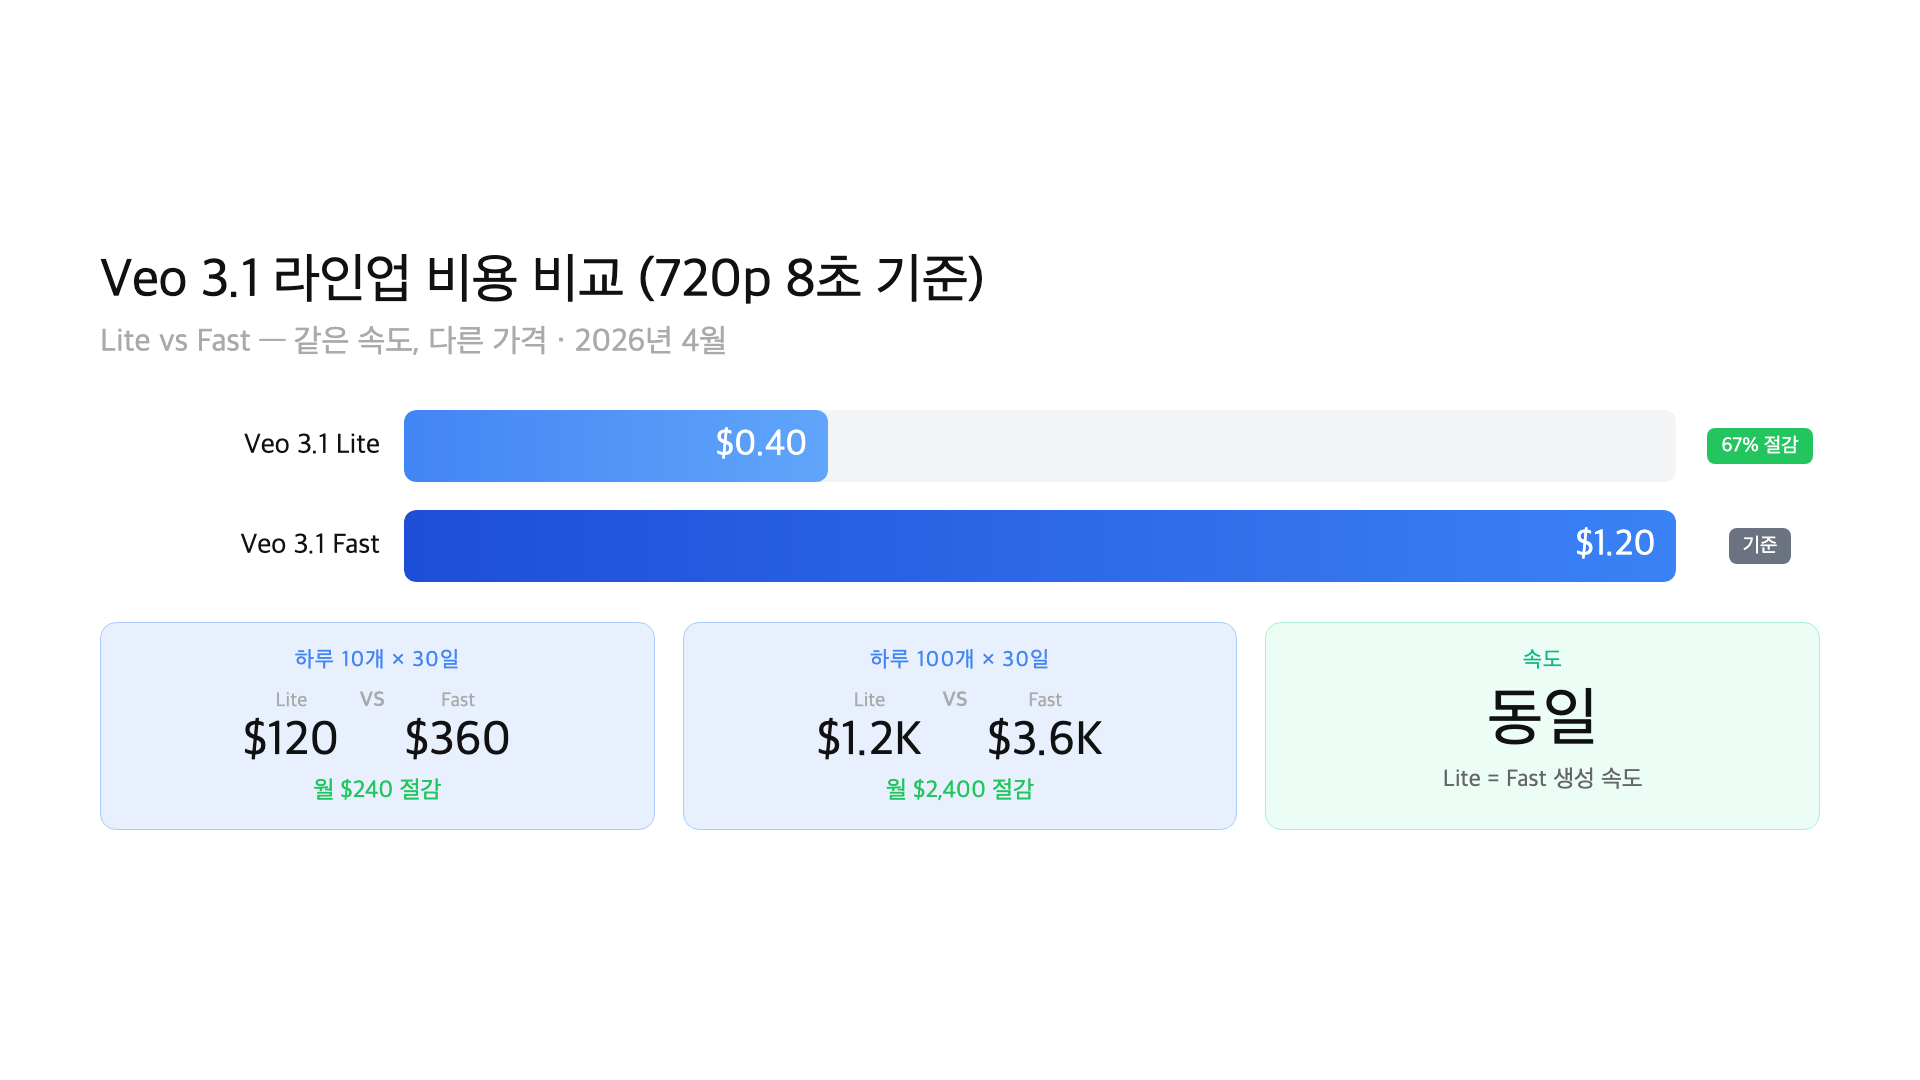Image resolution: width=1920 pixels, height=1080 pixels.
Task: Click the 하루 100개 × 30일 card heading
Action: 959,659
